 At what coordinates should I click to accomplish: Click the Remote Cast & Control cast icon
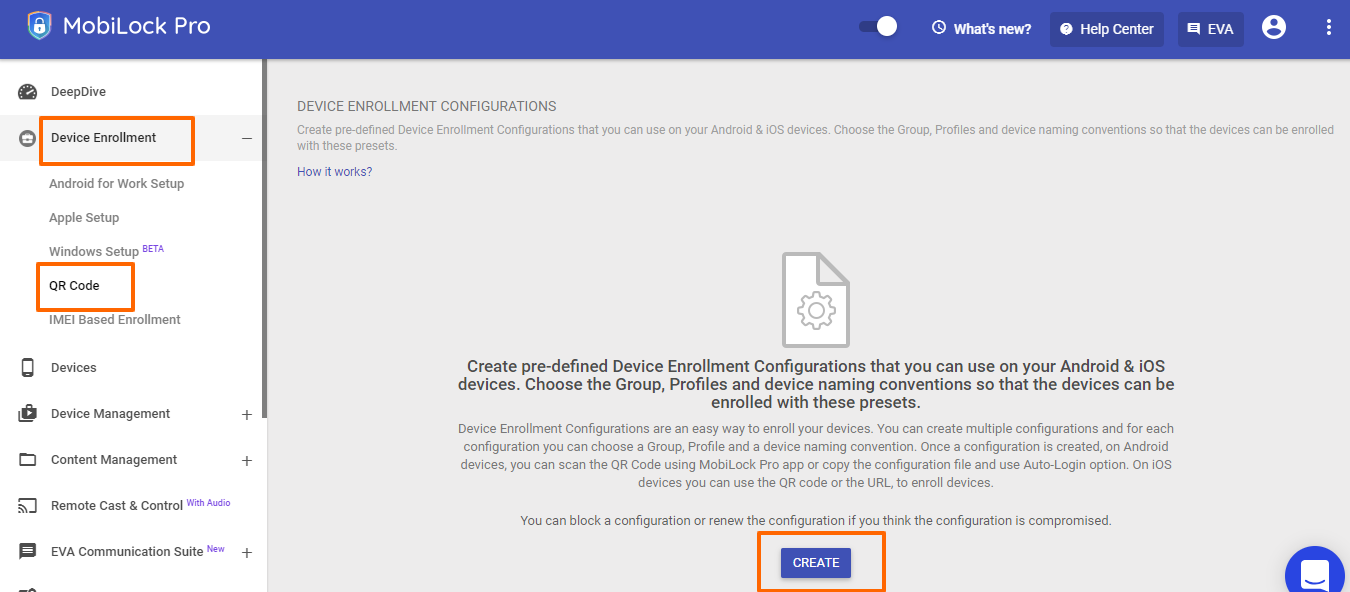pos(28,506)
